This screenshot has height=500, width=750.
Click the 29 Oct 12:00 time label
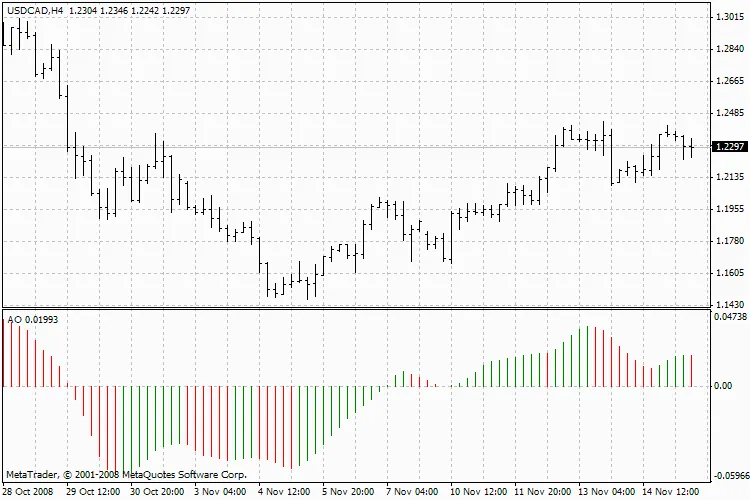coord(94,492)
